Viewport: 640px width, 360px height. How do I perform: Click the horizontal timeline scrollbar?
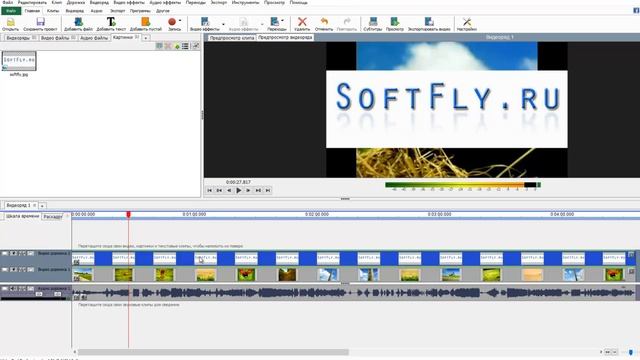213,352
